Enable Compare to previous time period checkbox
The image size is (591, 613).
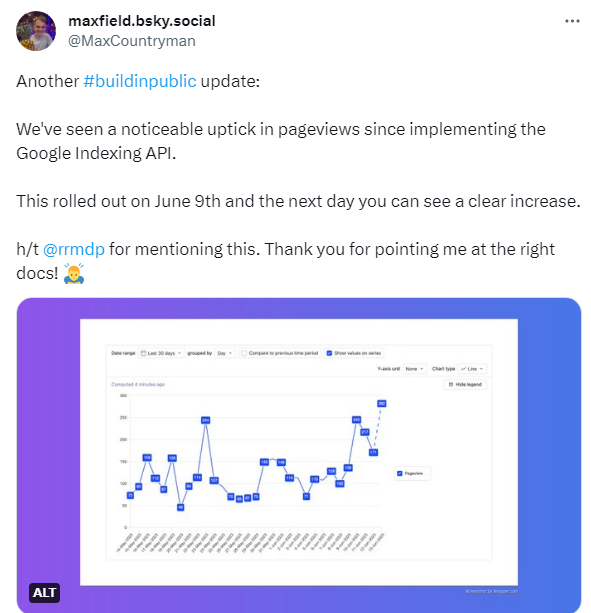click(244, 353)
